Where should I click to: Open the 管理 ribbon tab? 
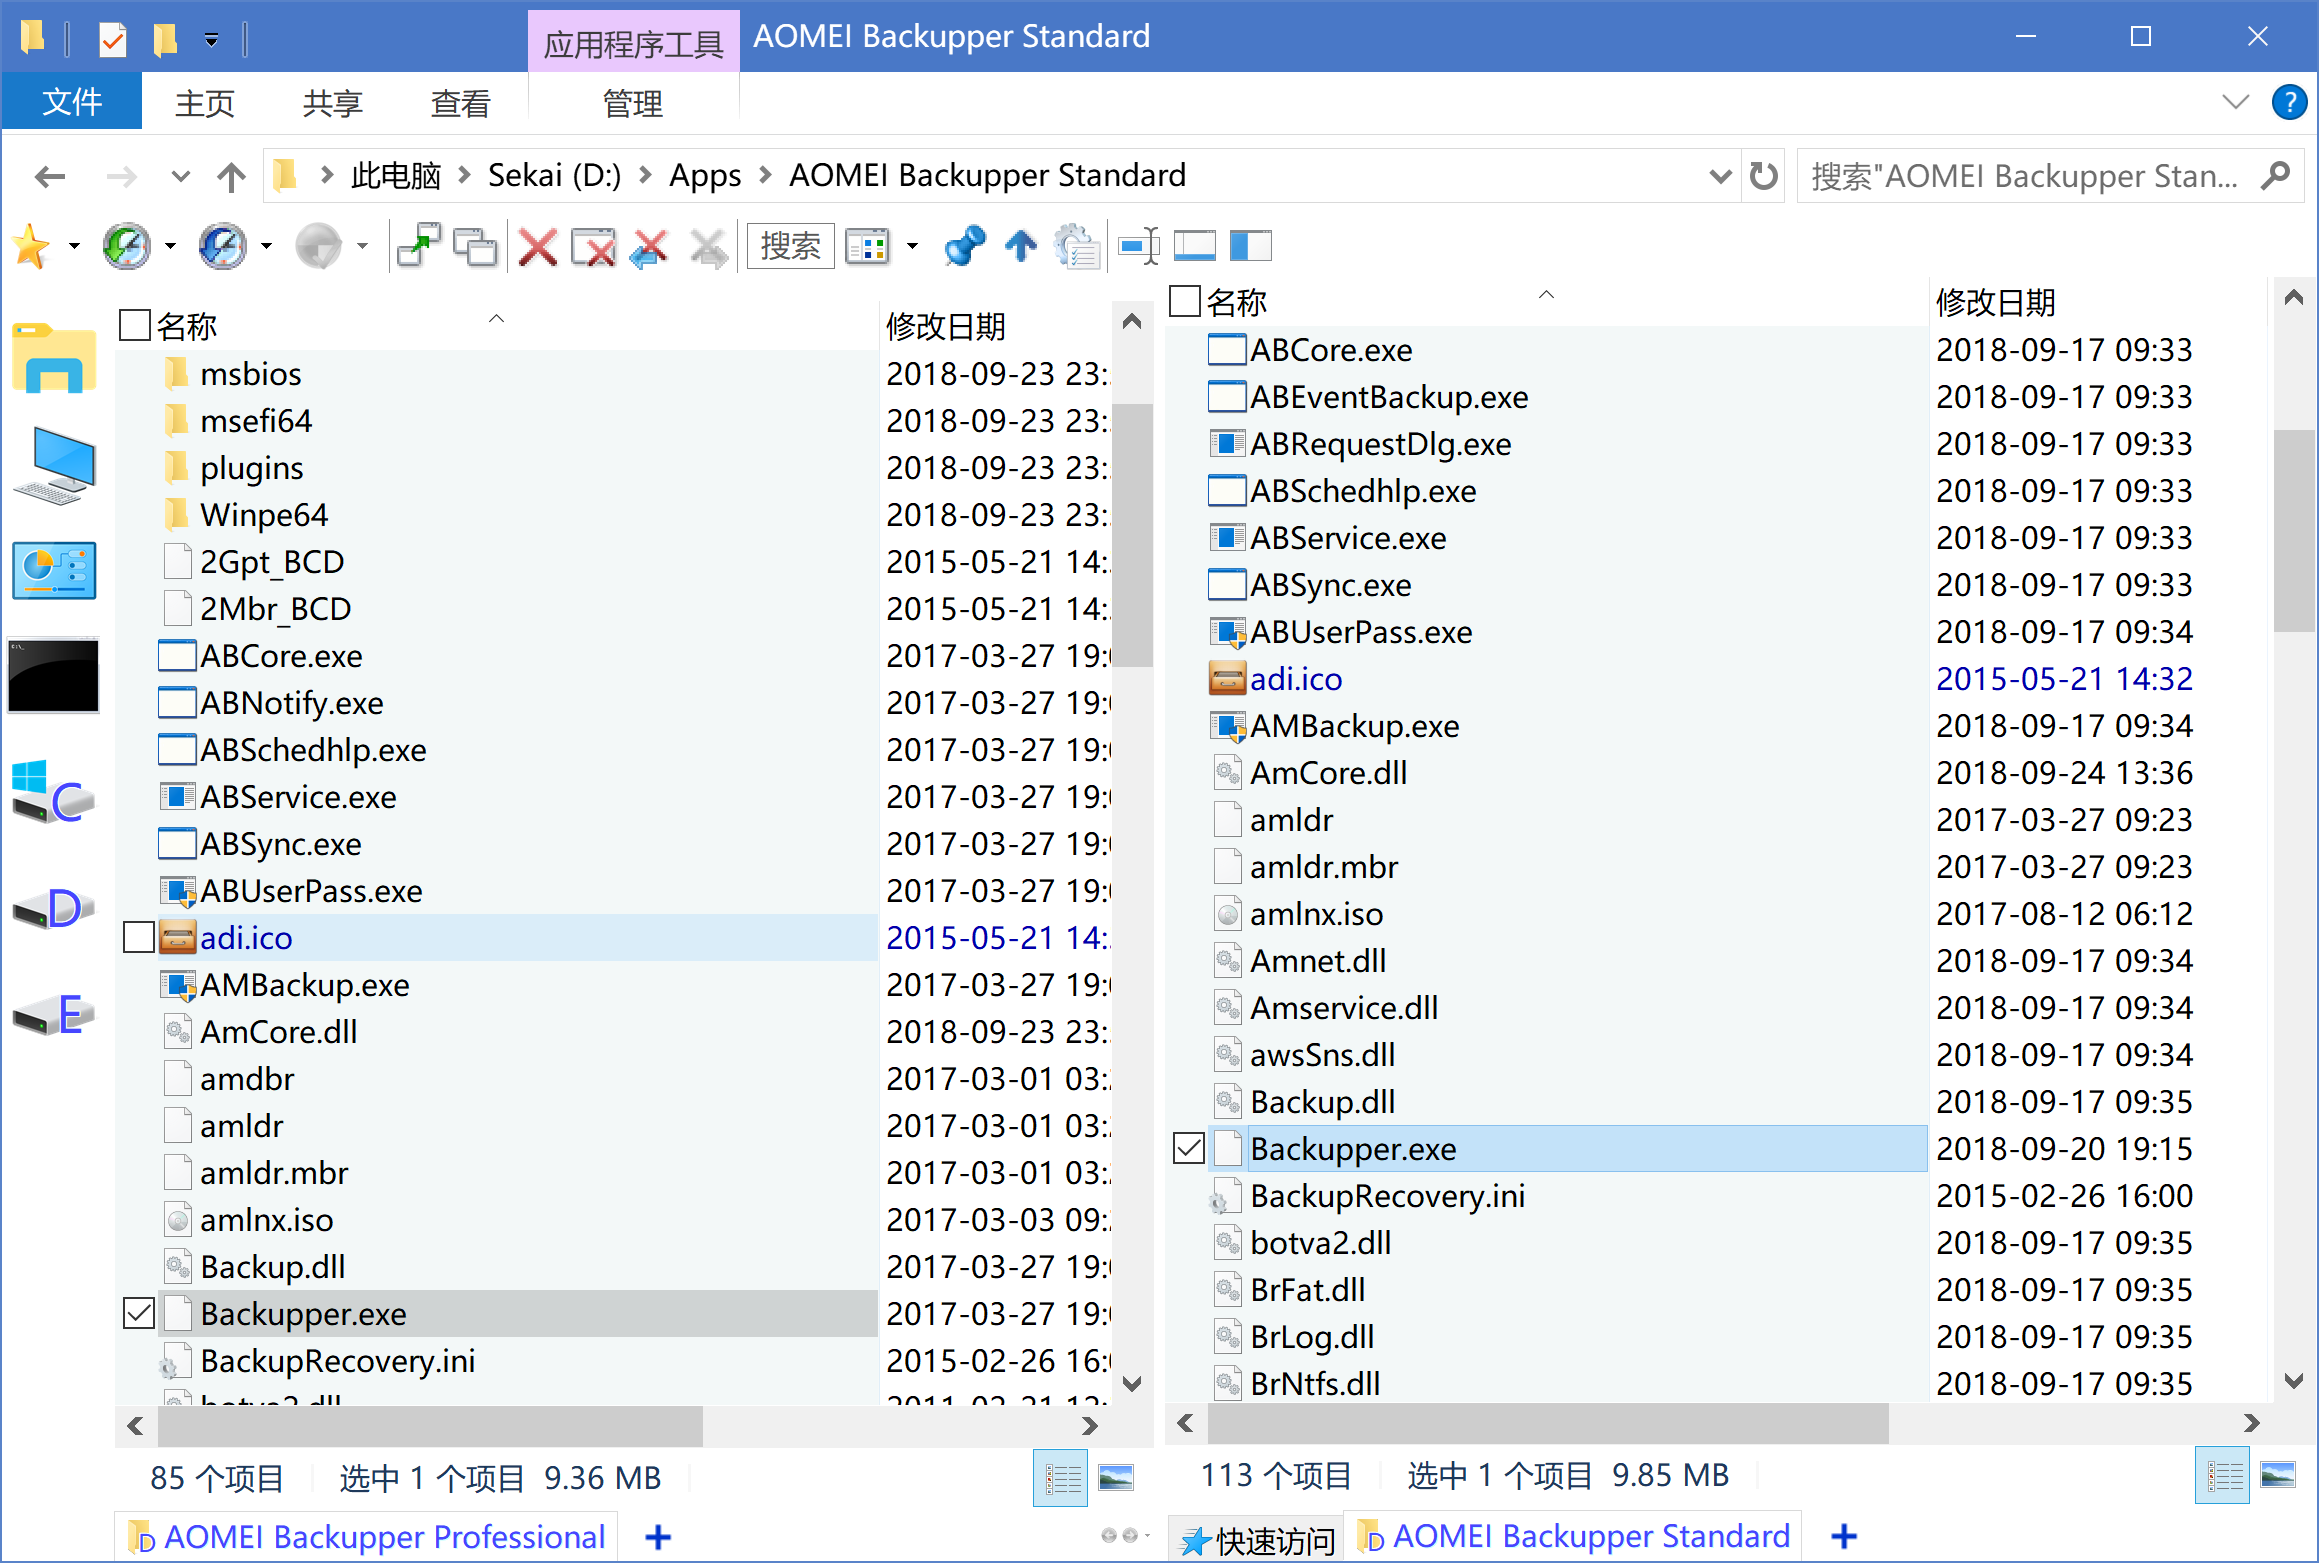pos(633,103)
